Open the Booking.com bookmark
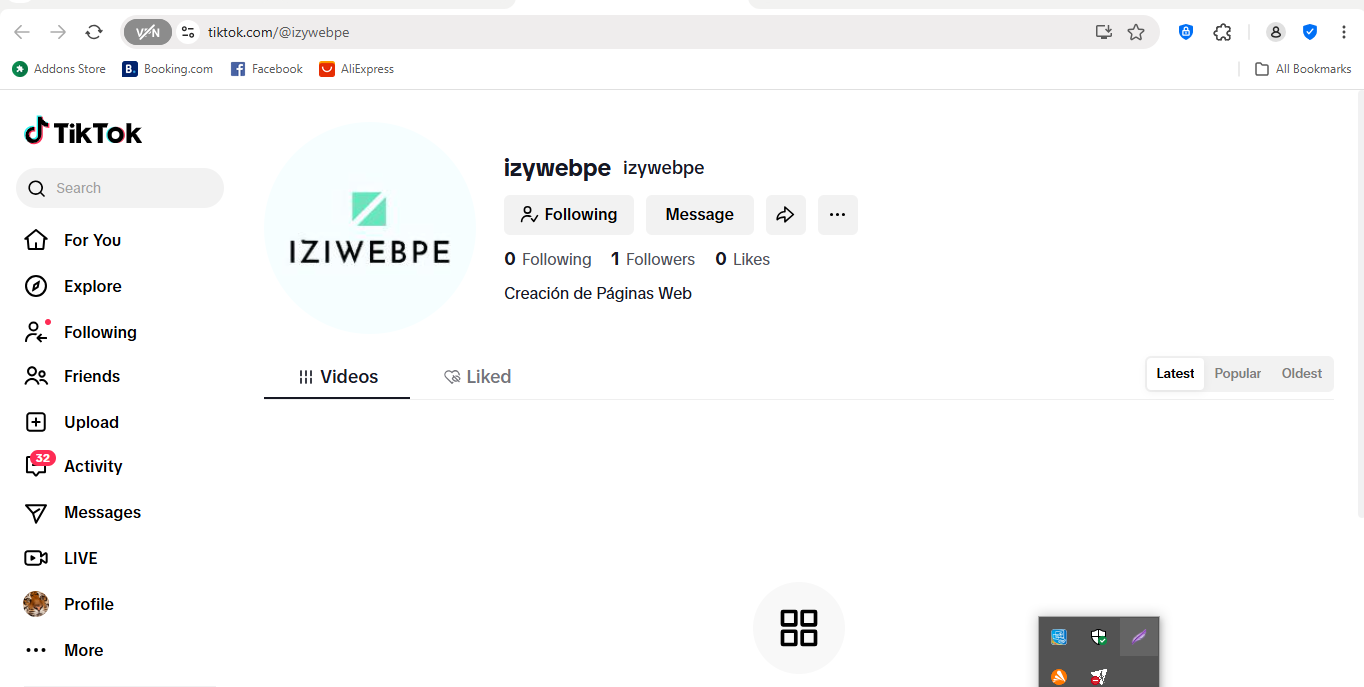 pyautogui.click(x=168, y=69)
